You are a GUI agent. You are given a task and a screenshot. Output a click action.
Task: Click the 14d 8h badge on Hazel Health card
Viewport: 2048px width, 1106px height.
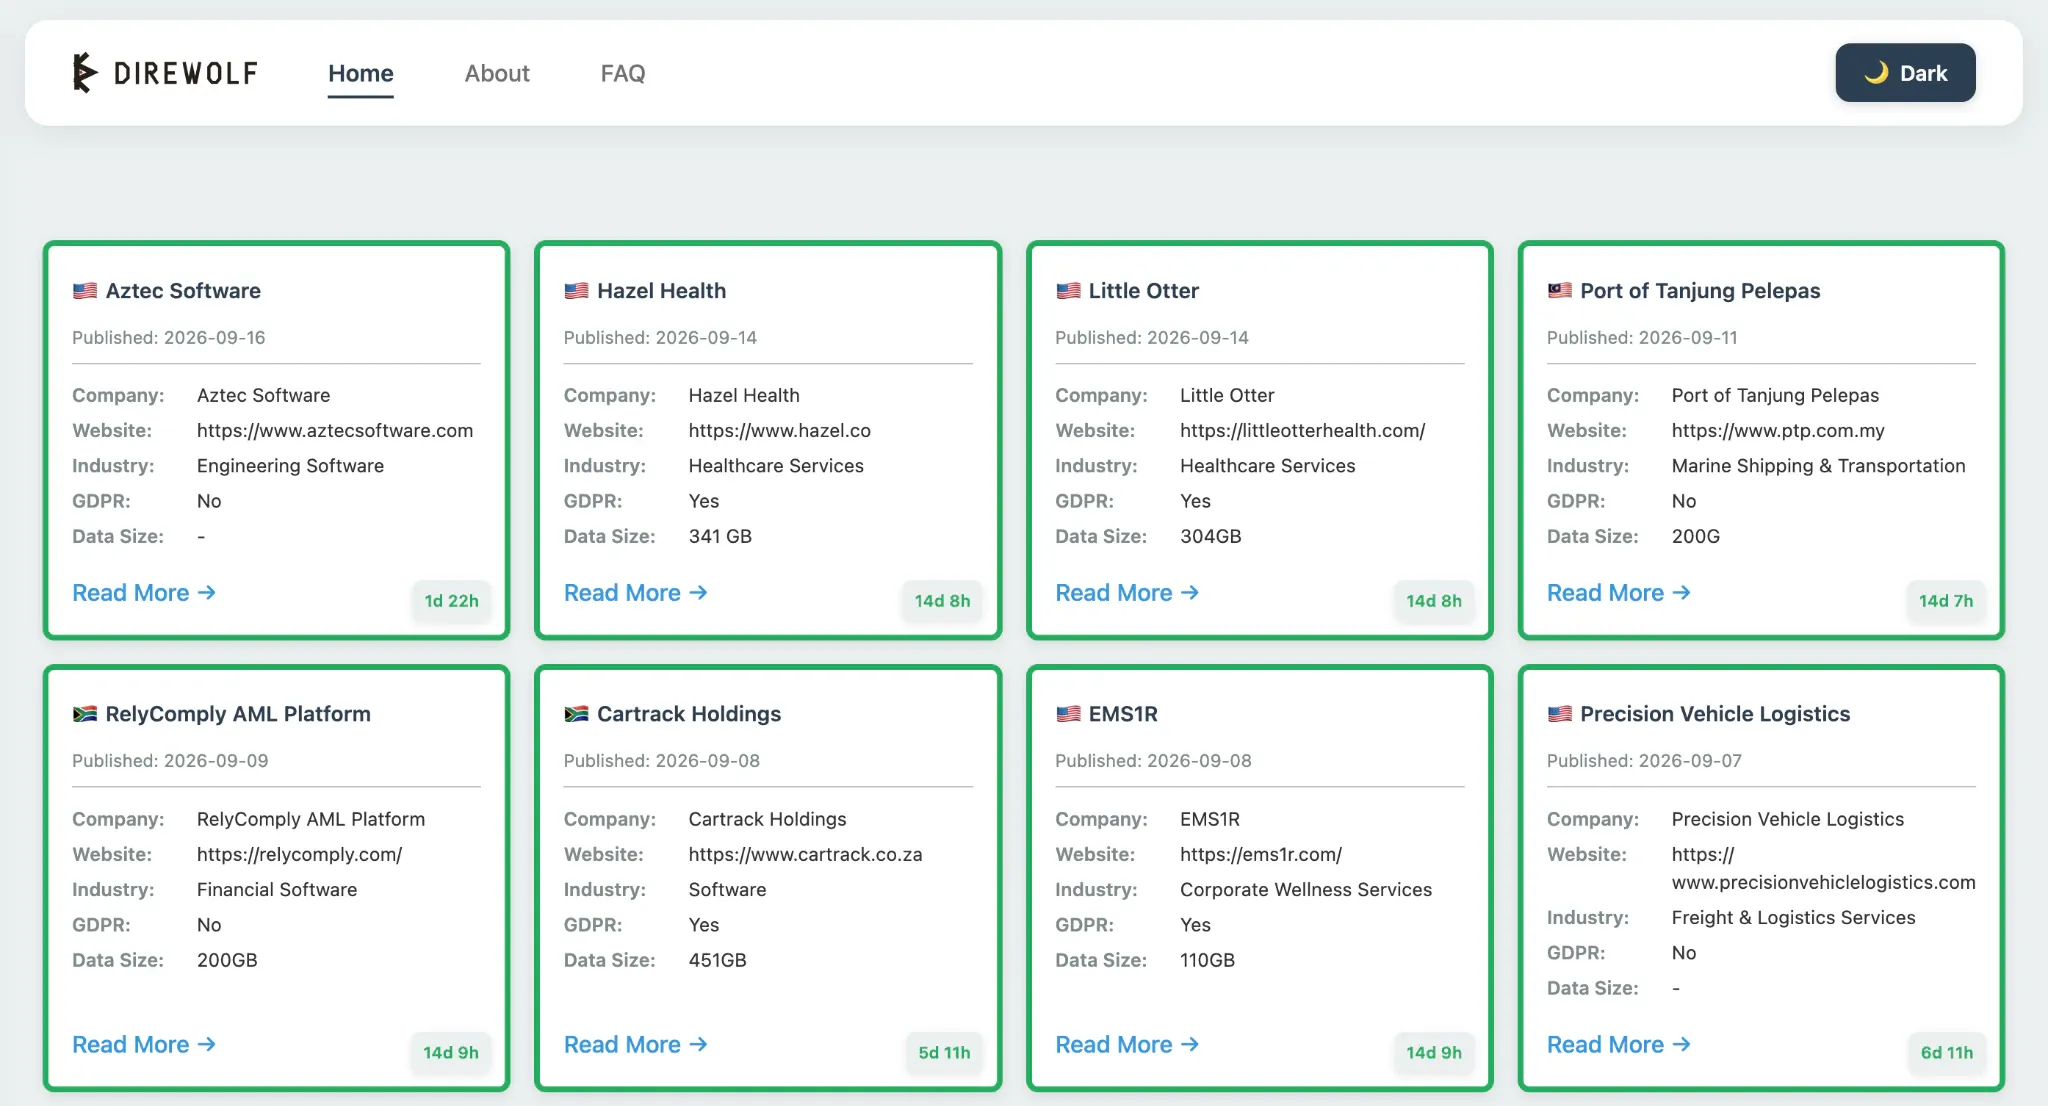click(942, 601)
